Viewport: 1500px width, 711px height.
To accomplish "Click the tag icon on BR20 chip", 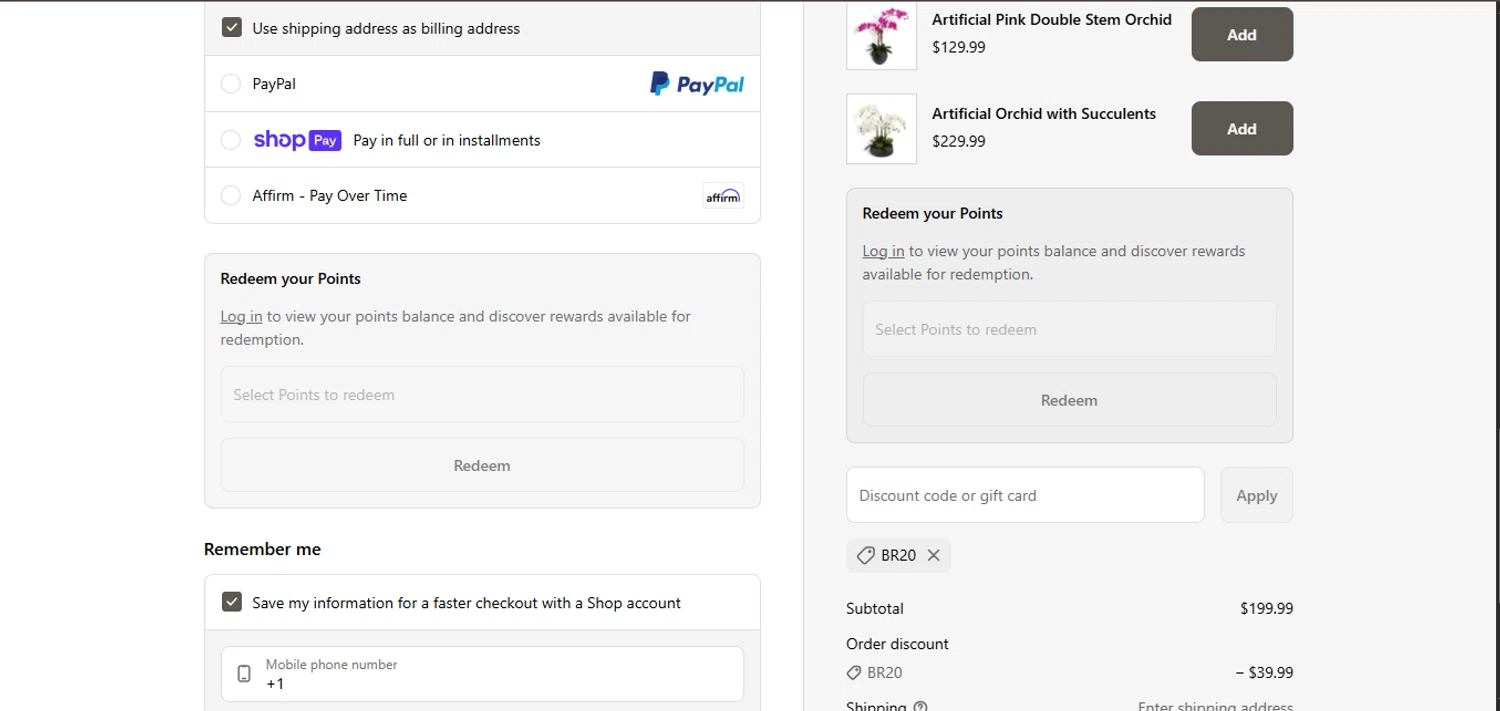I will tap(866, 555).
